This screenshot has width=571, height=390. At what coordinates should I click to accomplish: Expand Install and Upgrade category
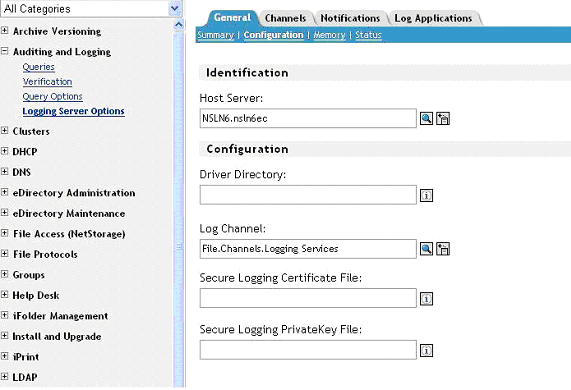click(x=4, y=335)
